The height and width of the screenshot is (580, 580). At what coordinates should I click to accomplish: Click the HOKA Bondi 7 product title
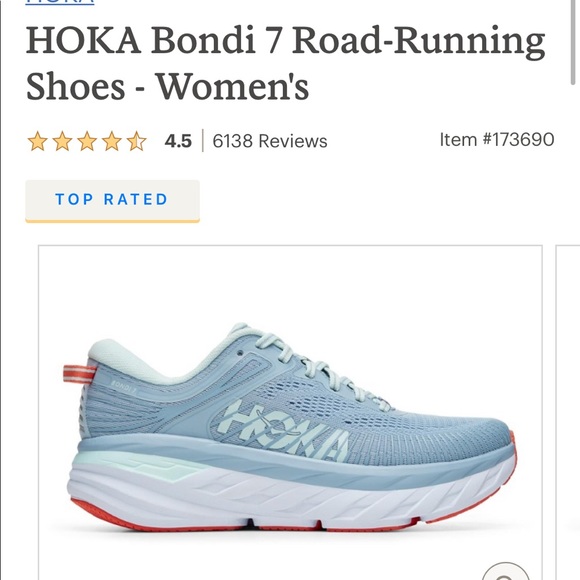tap(285, 63)
